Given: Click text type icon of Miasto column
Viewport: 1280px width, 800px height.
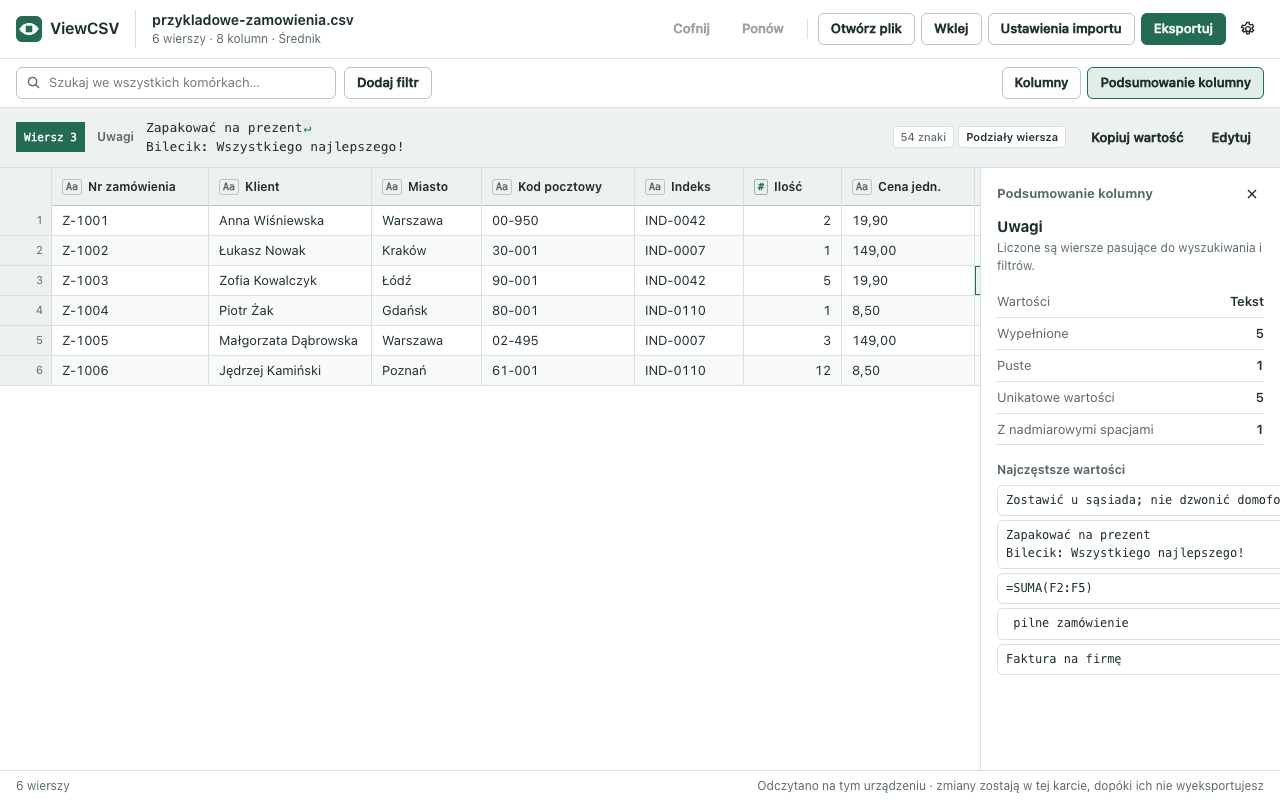Looking at the screenshot, I should tap(392, 186).
